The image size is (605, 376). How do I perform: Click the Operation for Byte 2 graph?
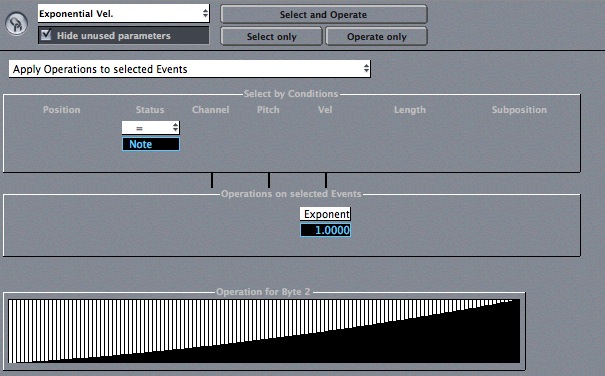tap(264, 331)
